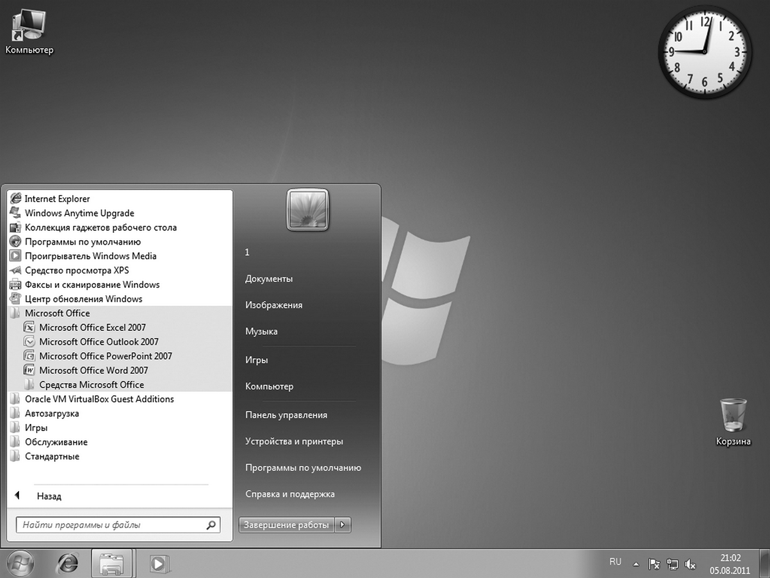770x578 pixels.
Task: Click the Recycle Bin (Корзина) desktop icon
Action: (x=733, y=421)
